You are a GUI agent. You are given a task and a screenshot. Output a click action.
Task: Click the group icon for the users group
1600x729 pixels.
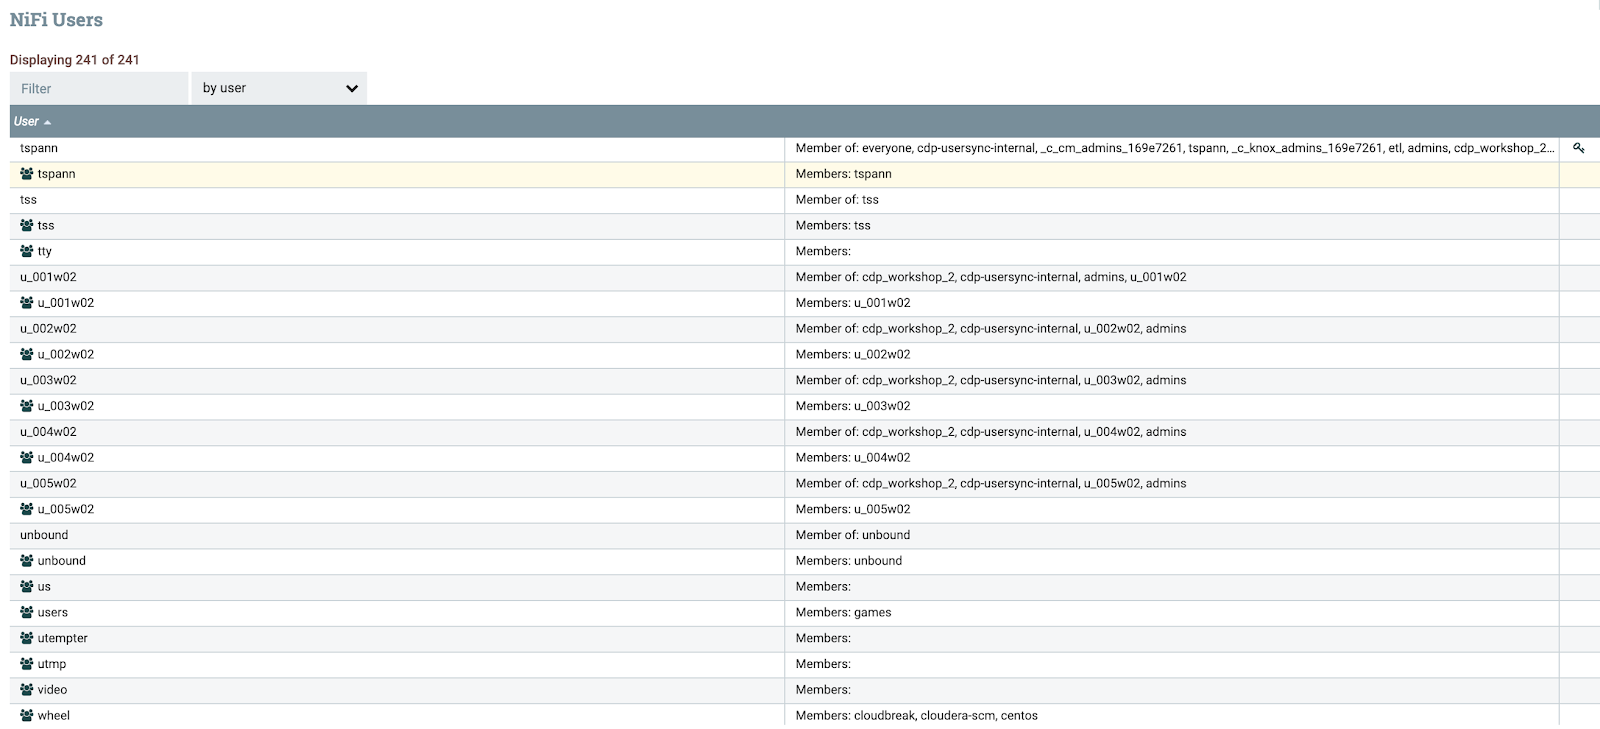[x=27, y=613]
